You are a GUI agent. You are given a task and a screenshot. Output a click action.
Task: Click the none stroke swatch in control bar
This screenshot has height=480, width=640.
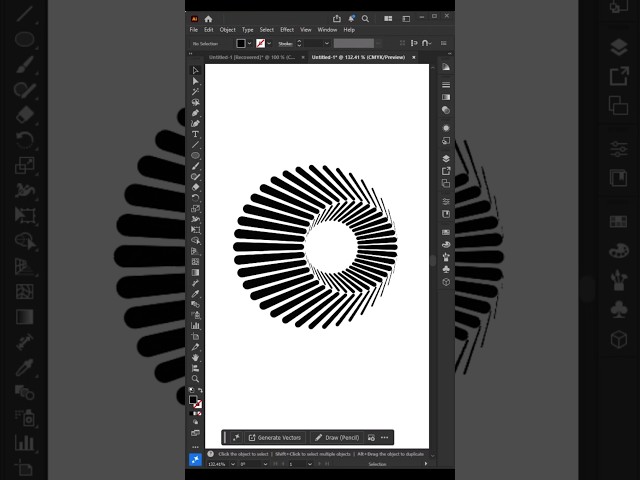click(x=260, y=43)
